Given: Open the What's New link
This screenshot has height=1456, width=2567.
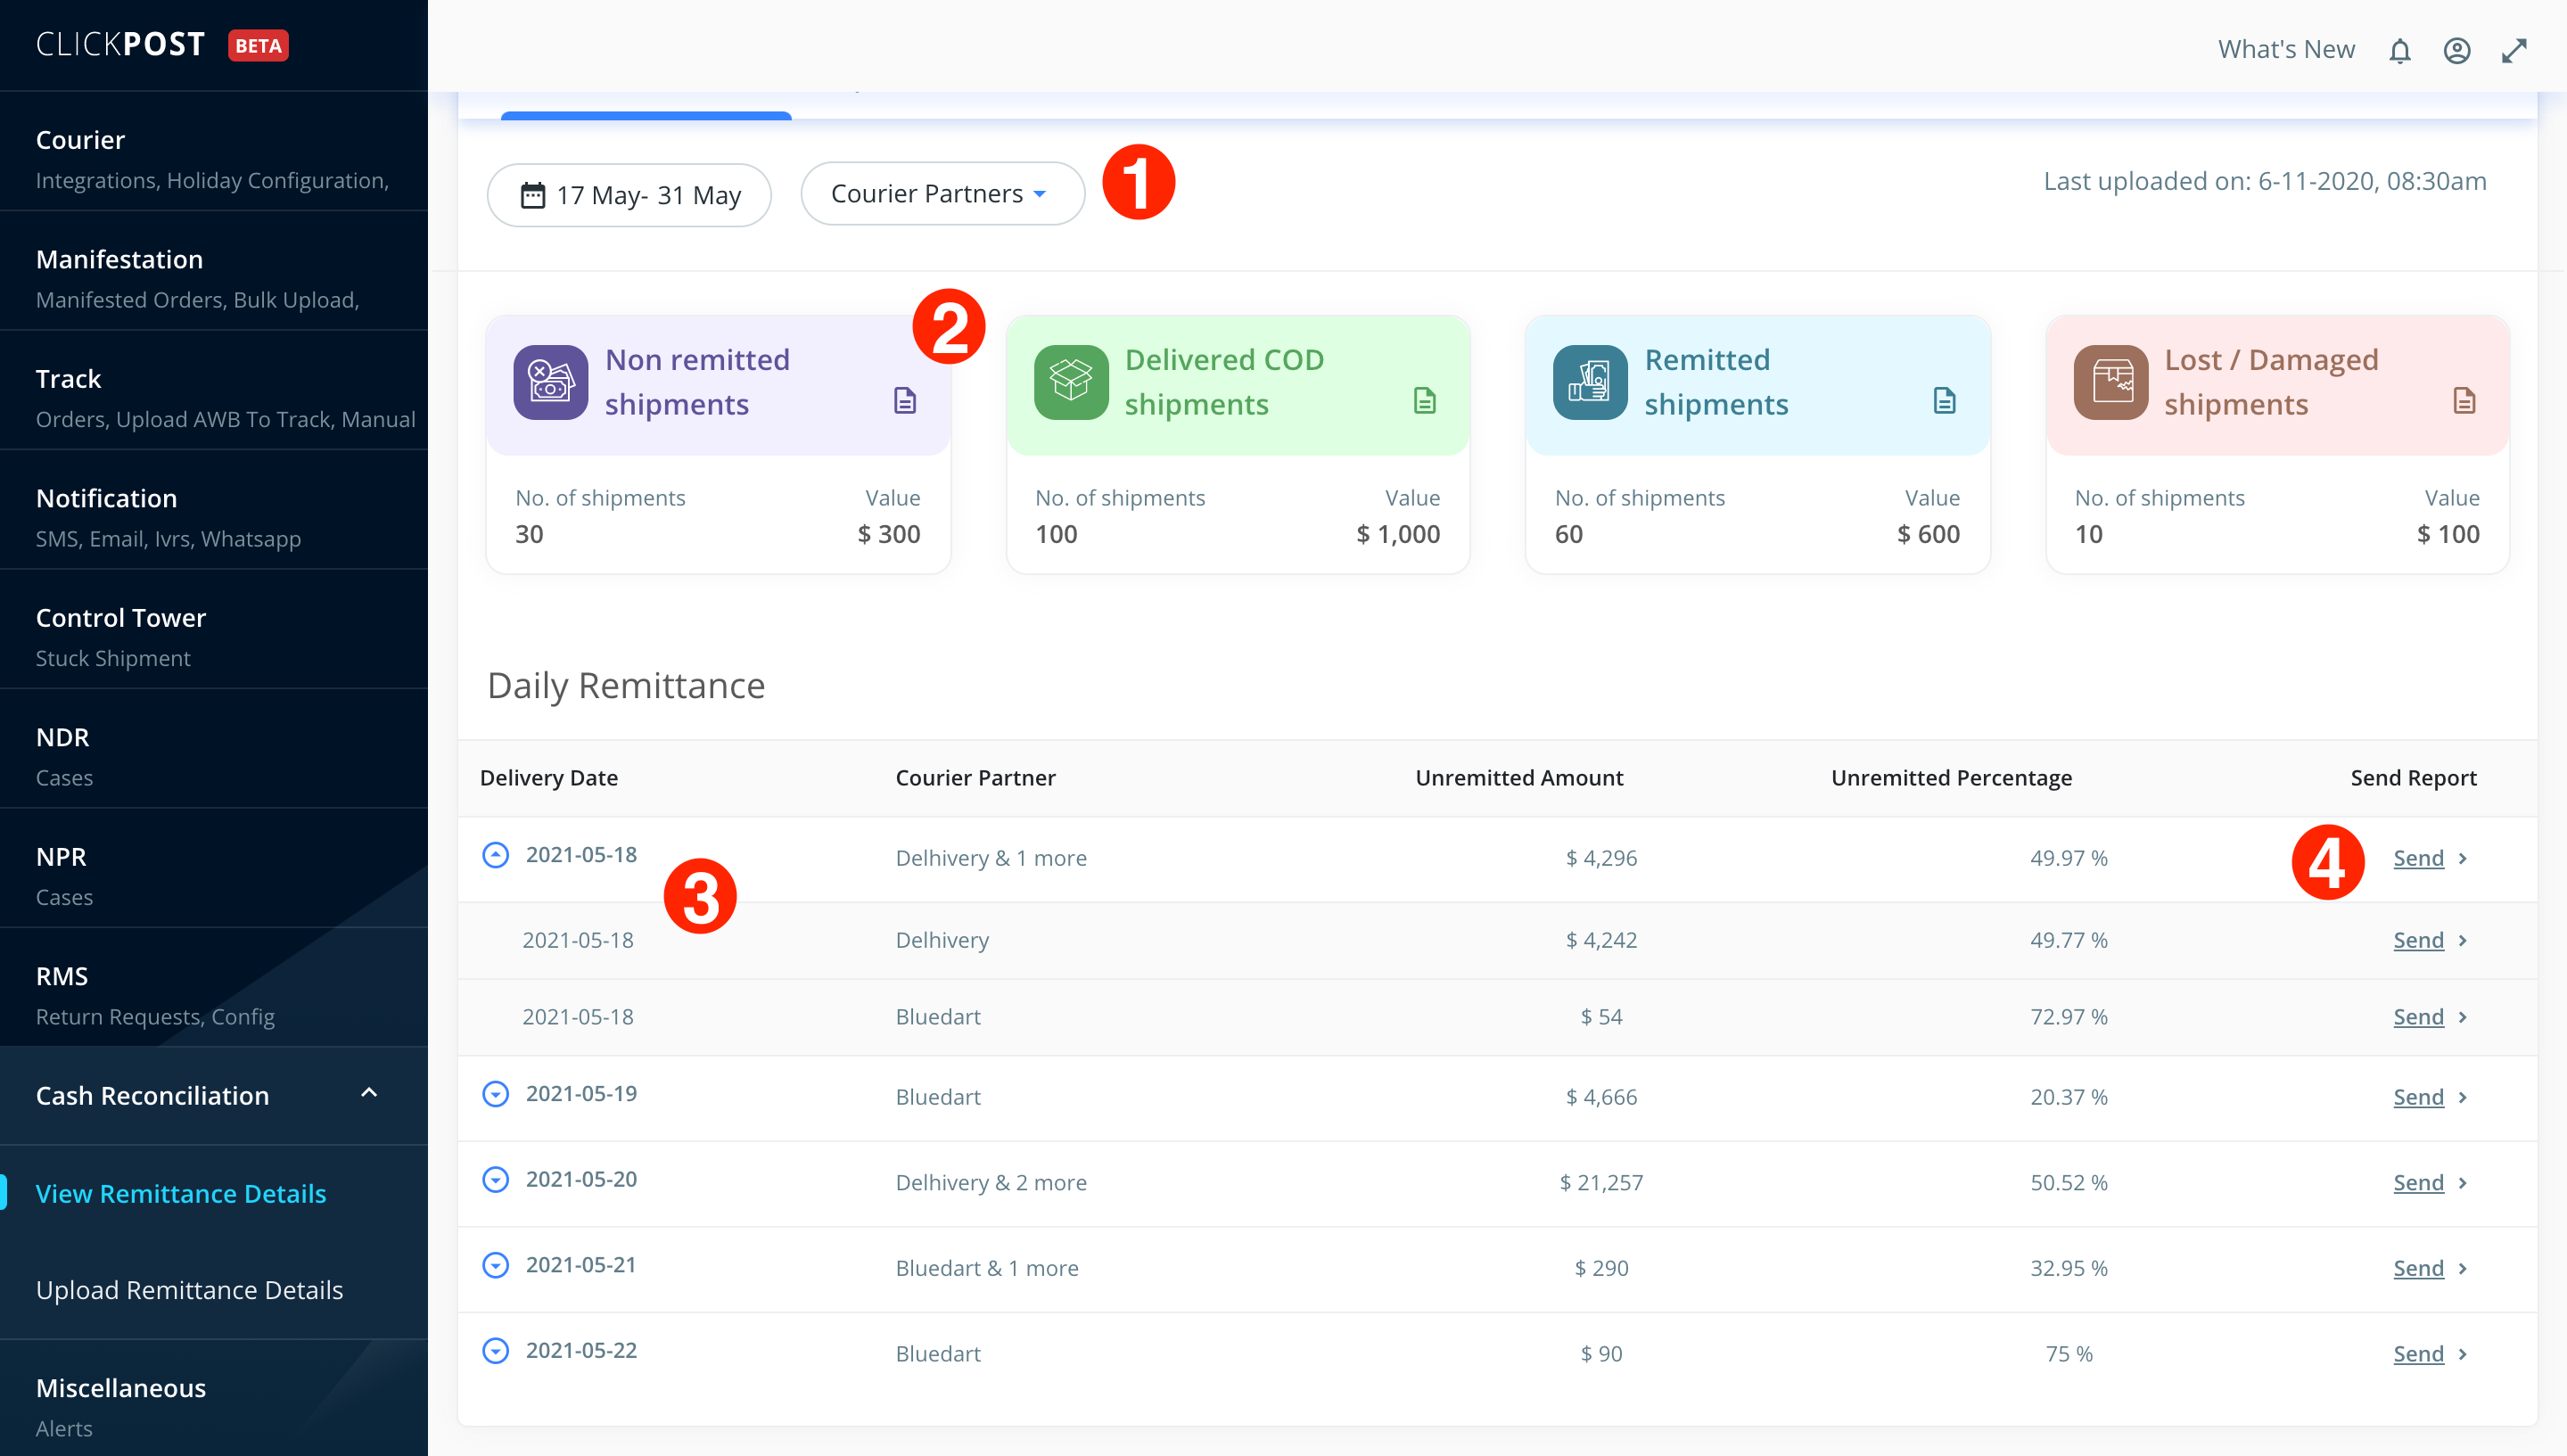Looking at the screenshot, I should click(x=2286, y=50).
